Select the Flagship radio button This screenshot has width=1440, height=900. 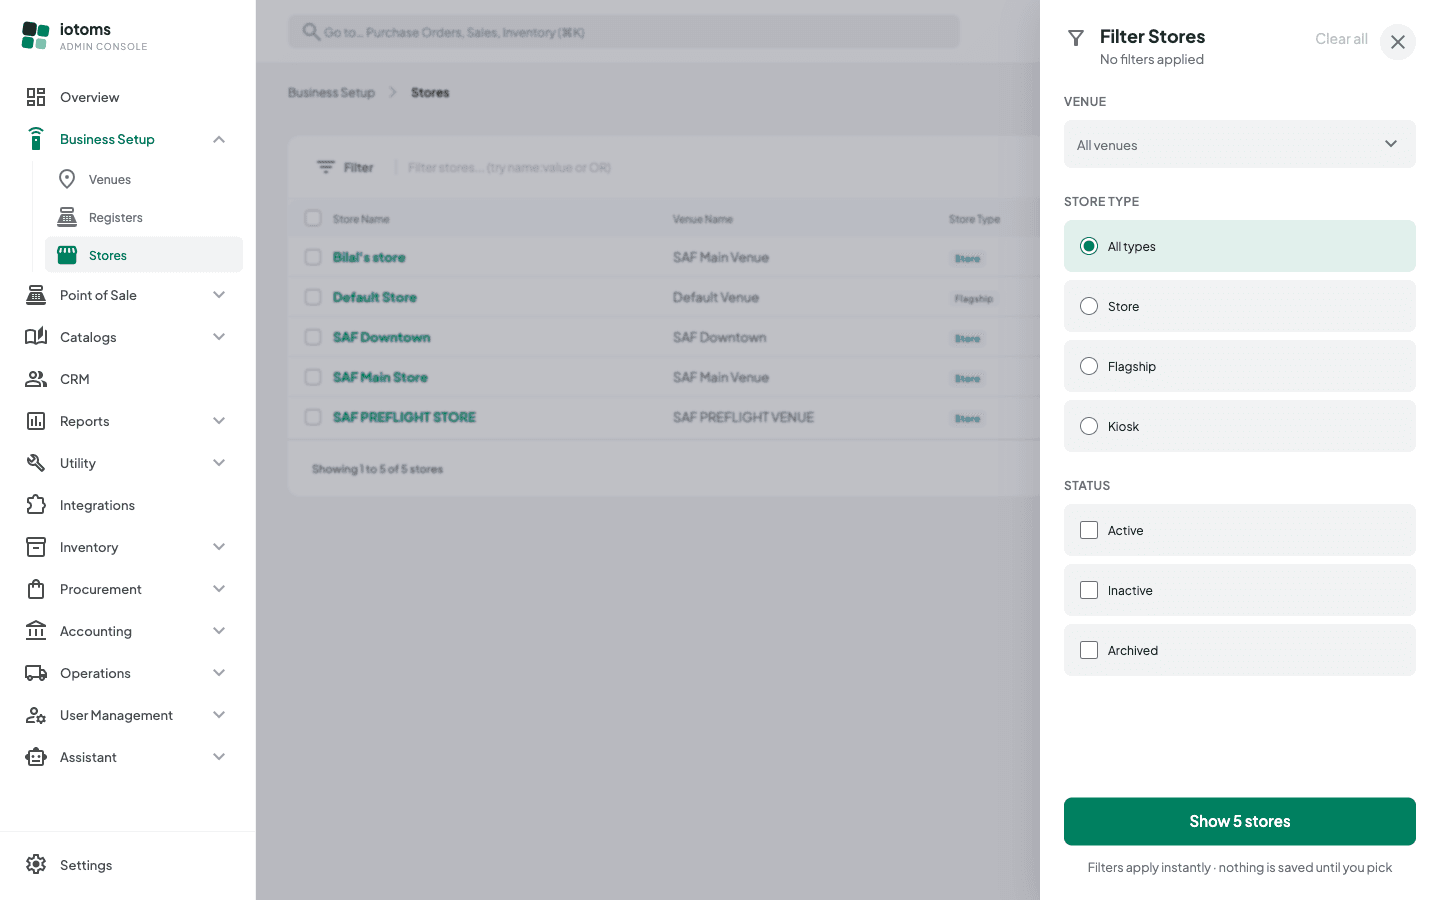(x=1089, y=366)
